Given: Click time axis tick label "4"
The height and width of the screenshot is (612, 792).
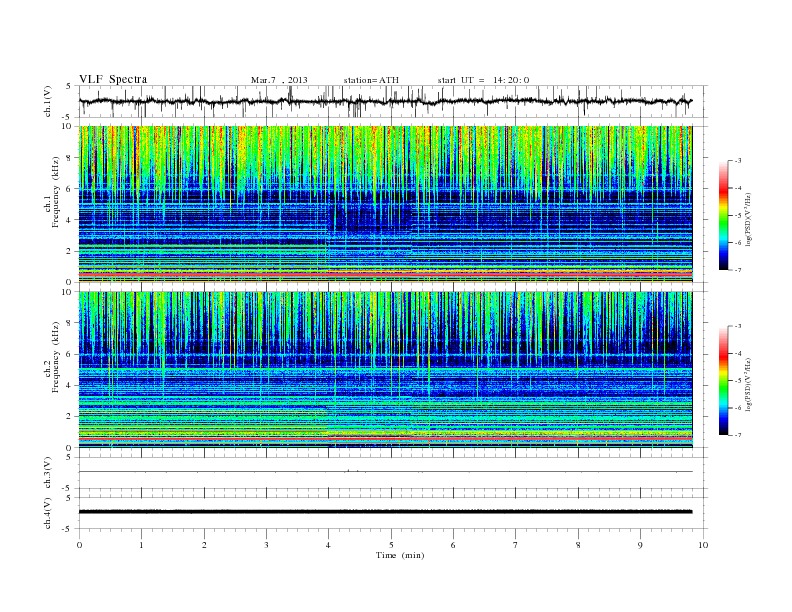Looking at the screenshot, I should (x=328, y=545).
